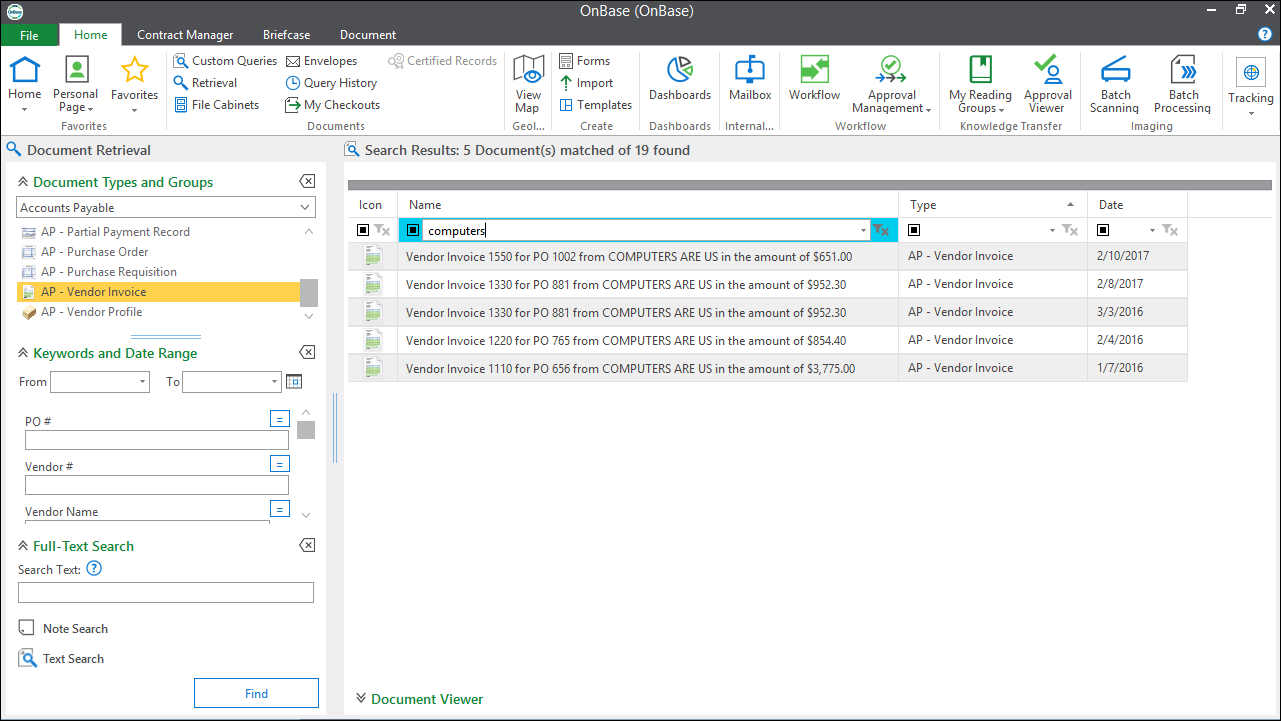Switch to the Document tab
Screen dimensions: 1281x721
(368, 35)
